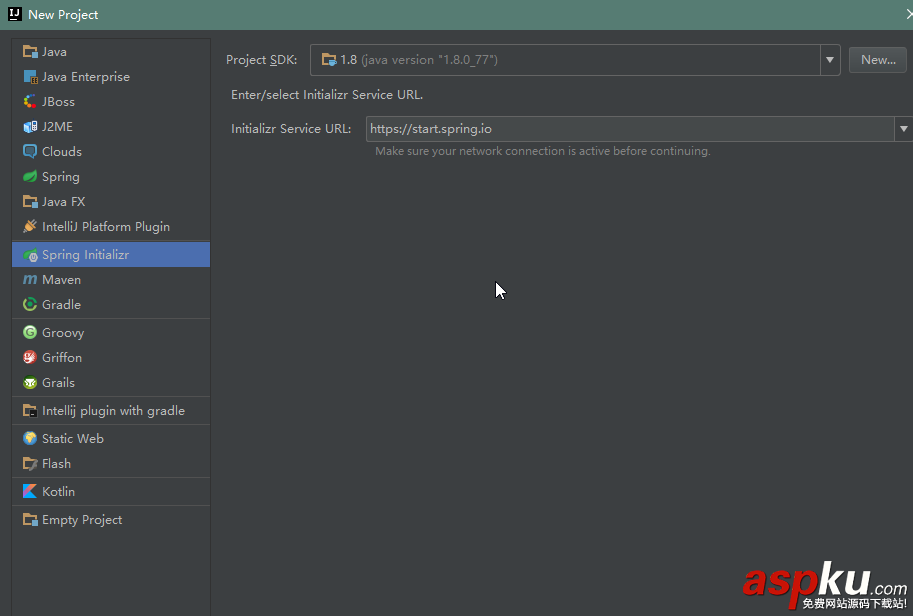Screen dimensions: 913x616
Task: Select the Groovy G icon
Action: coord(30,332)
